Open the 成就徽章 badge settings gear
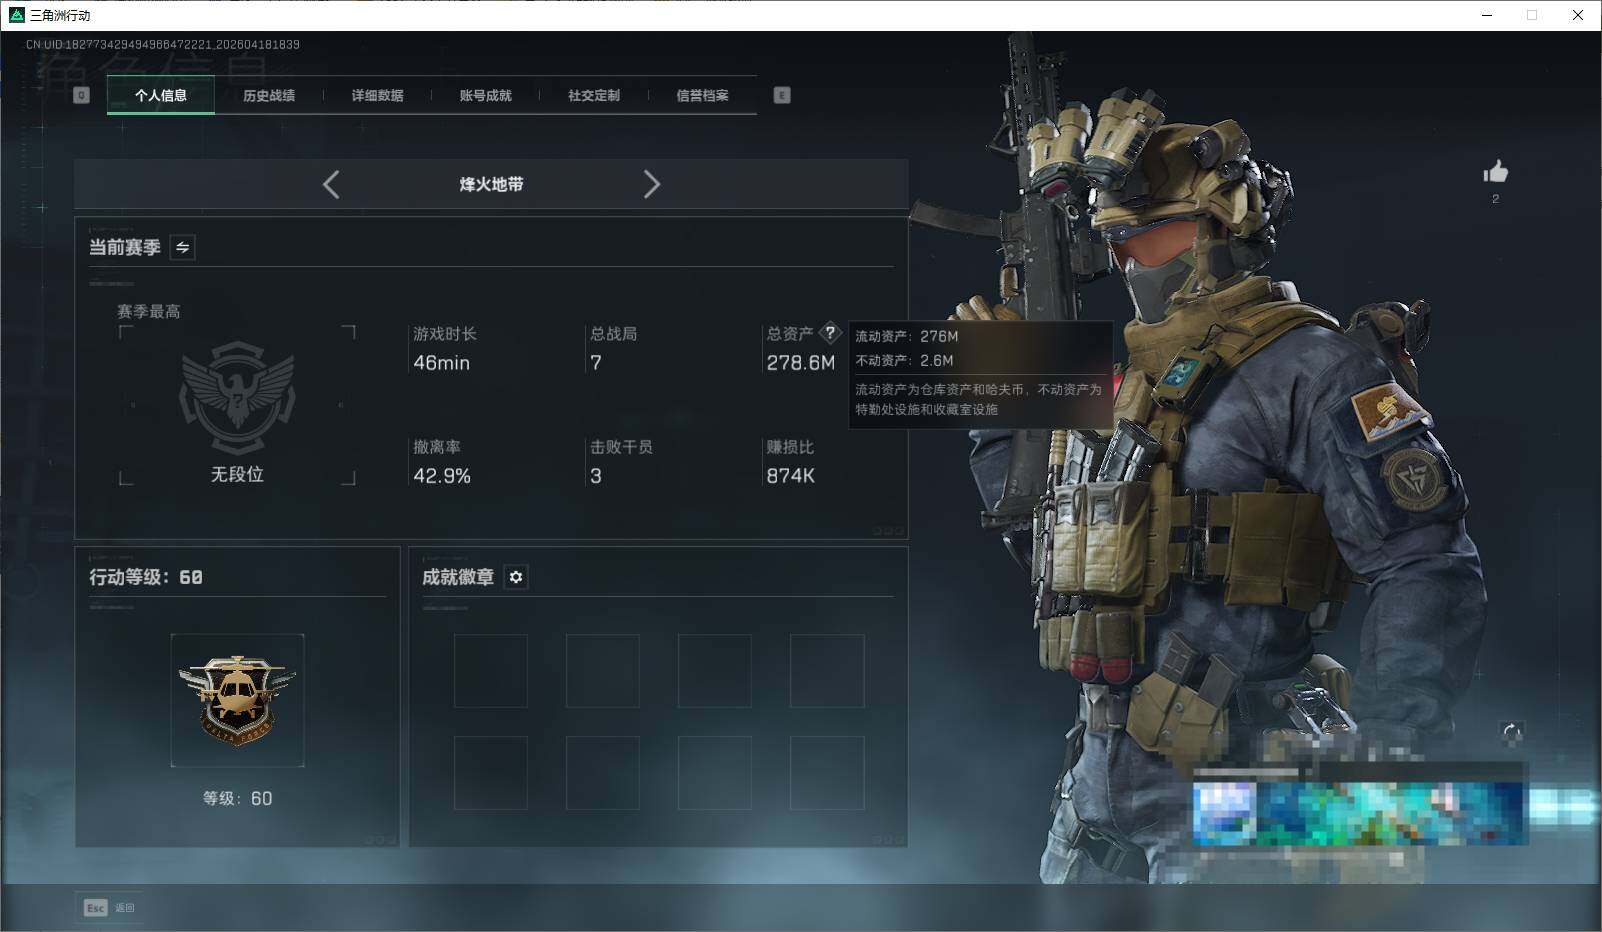Image resolution: width=1602 pixels, height=932 pixels. (x=515, y=577)
